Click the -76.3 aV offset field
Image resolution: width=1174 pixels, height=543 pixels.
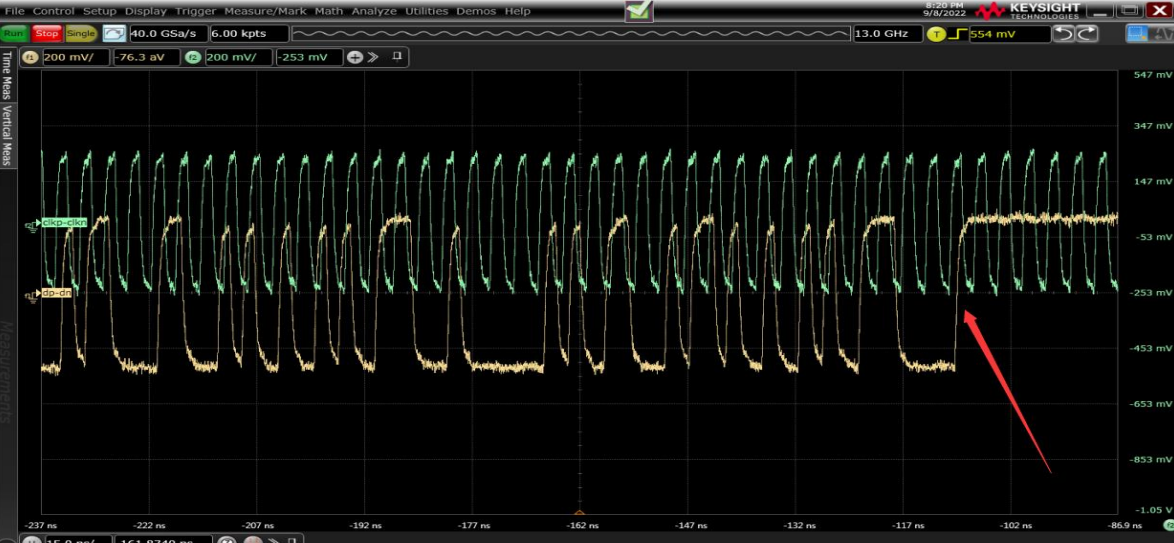146,57
